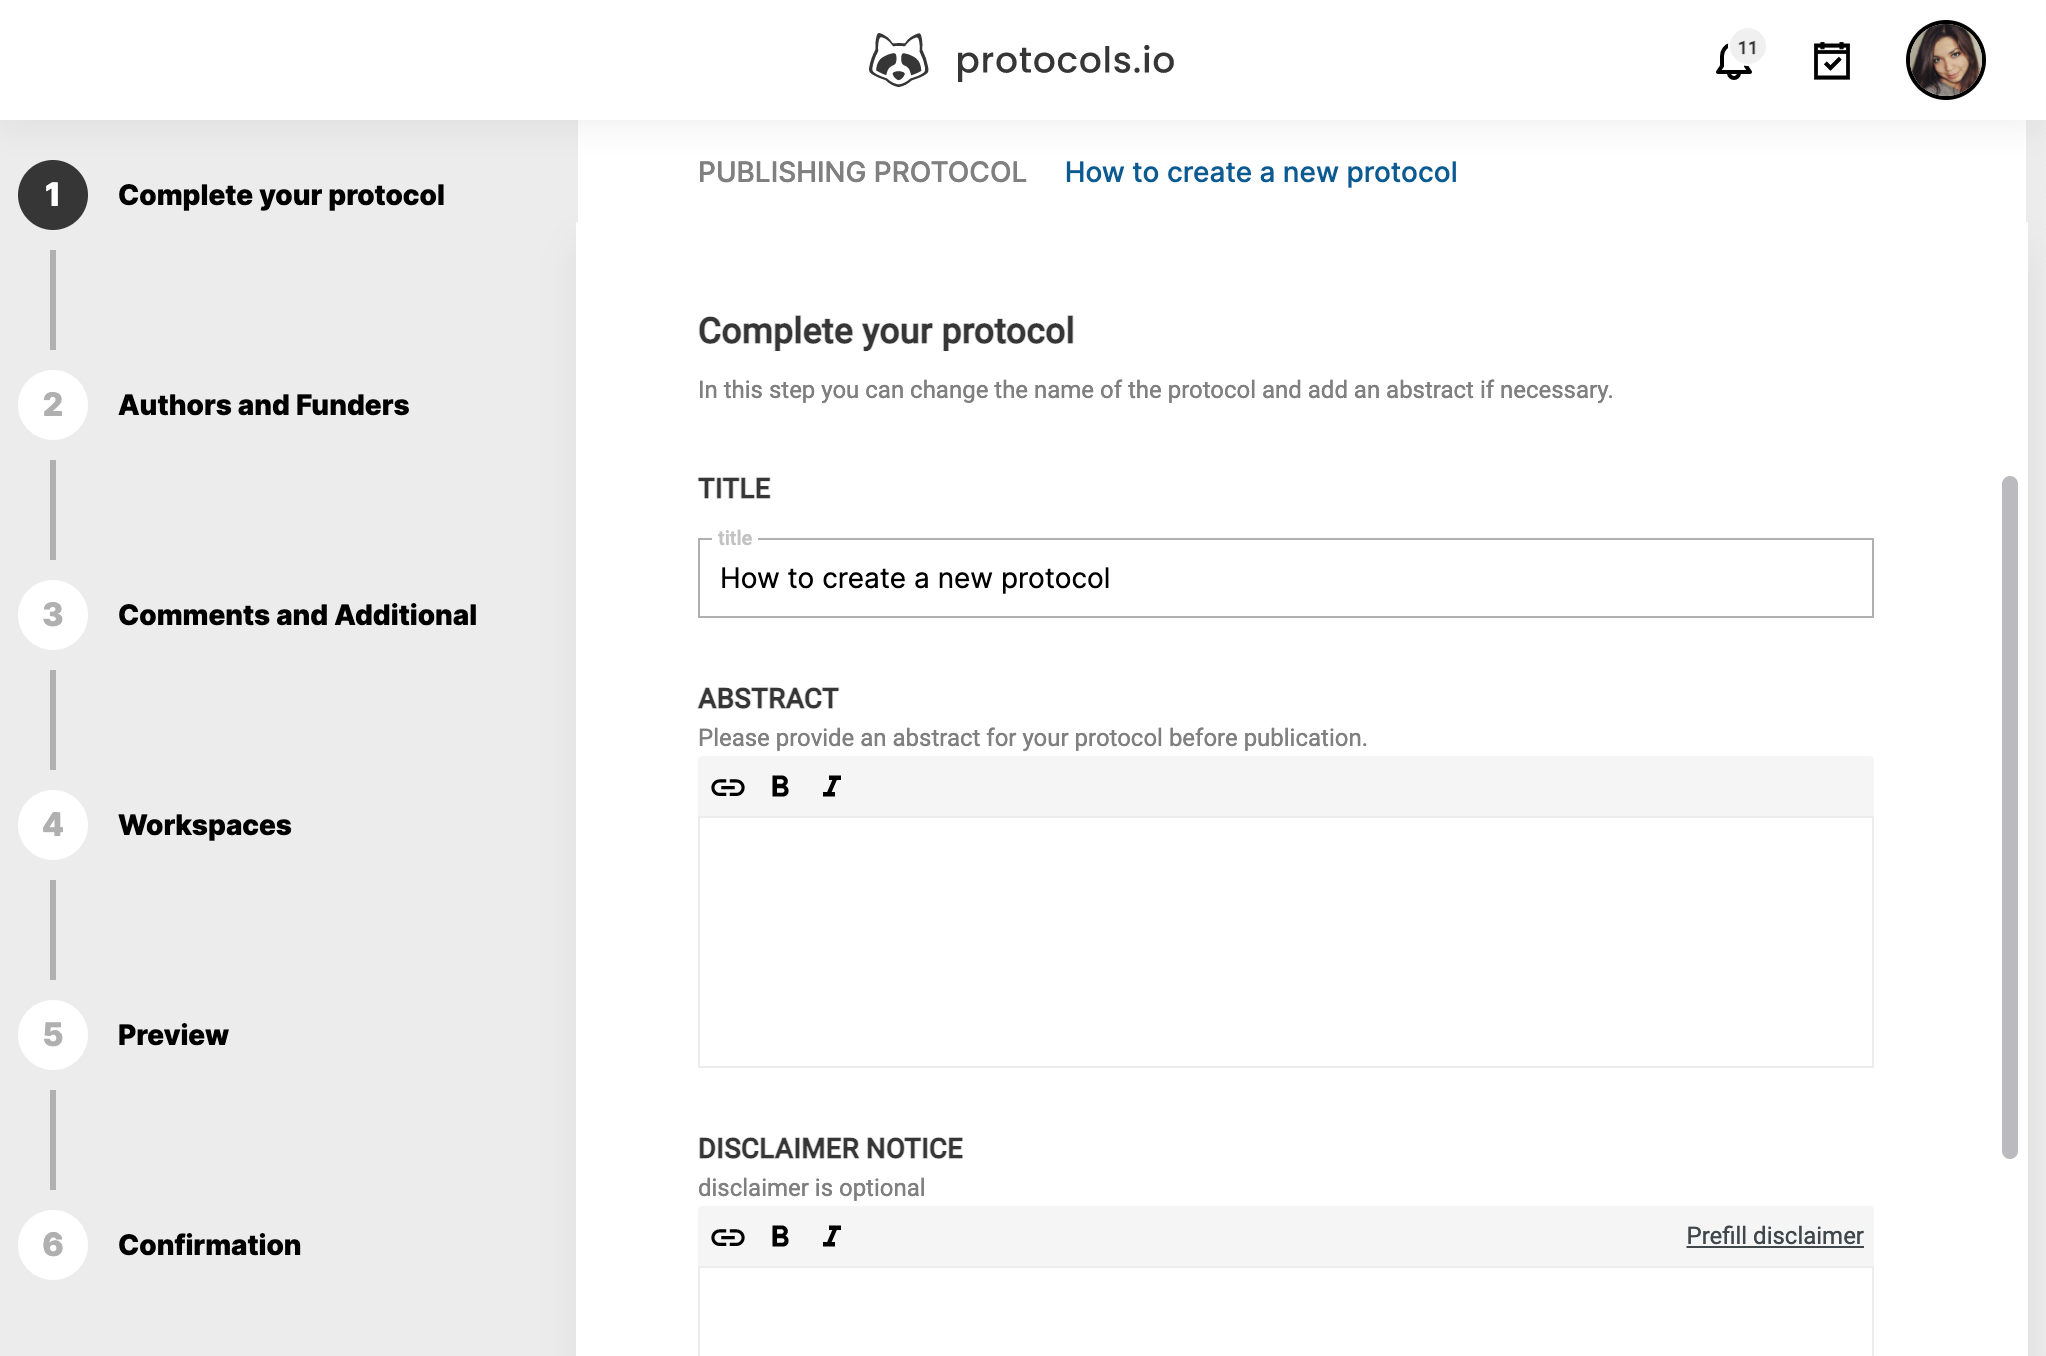Click the Prefill disclaimer link
The width and height of the screenshot is (2046, 1356).
click(1774, 1236)
